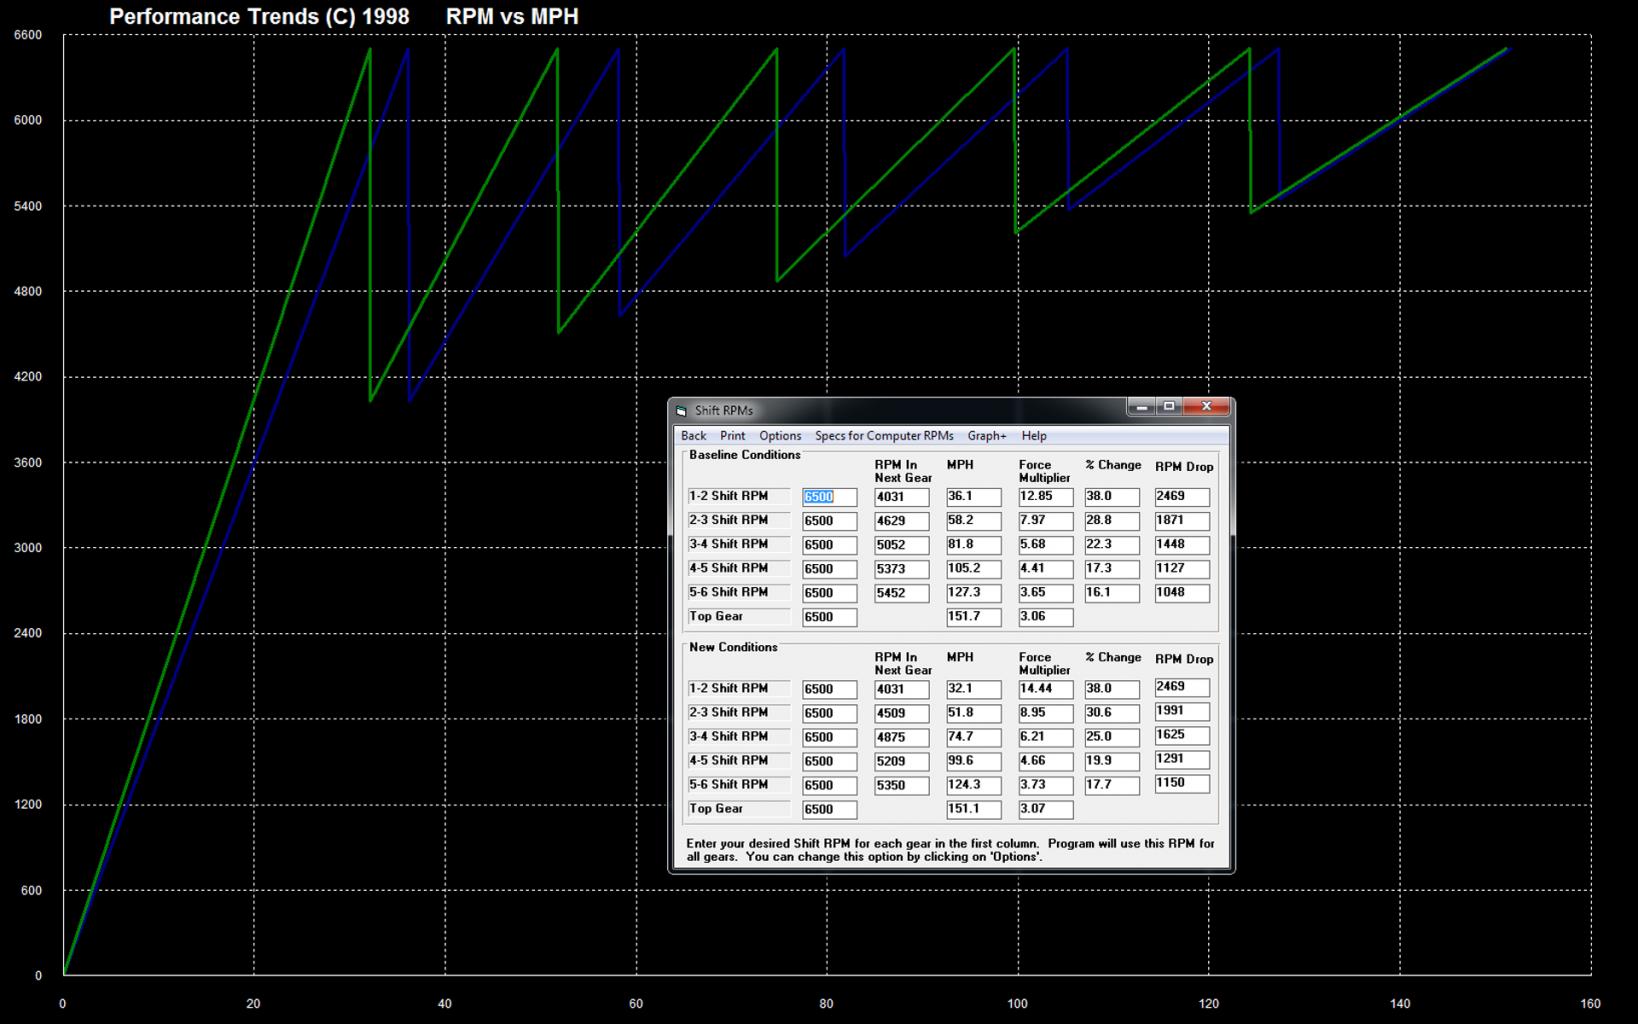Click the RPM vs MPH graph title

click(x=512, y=17)
